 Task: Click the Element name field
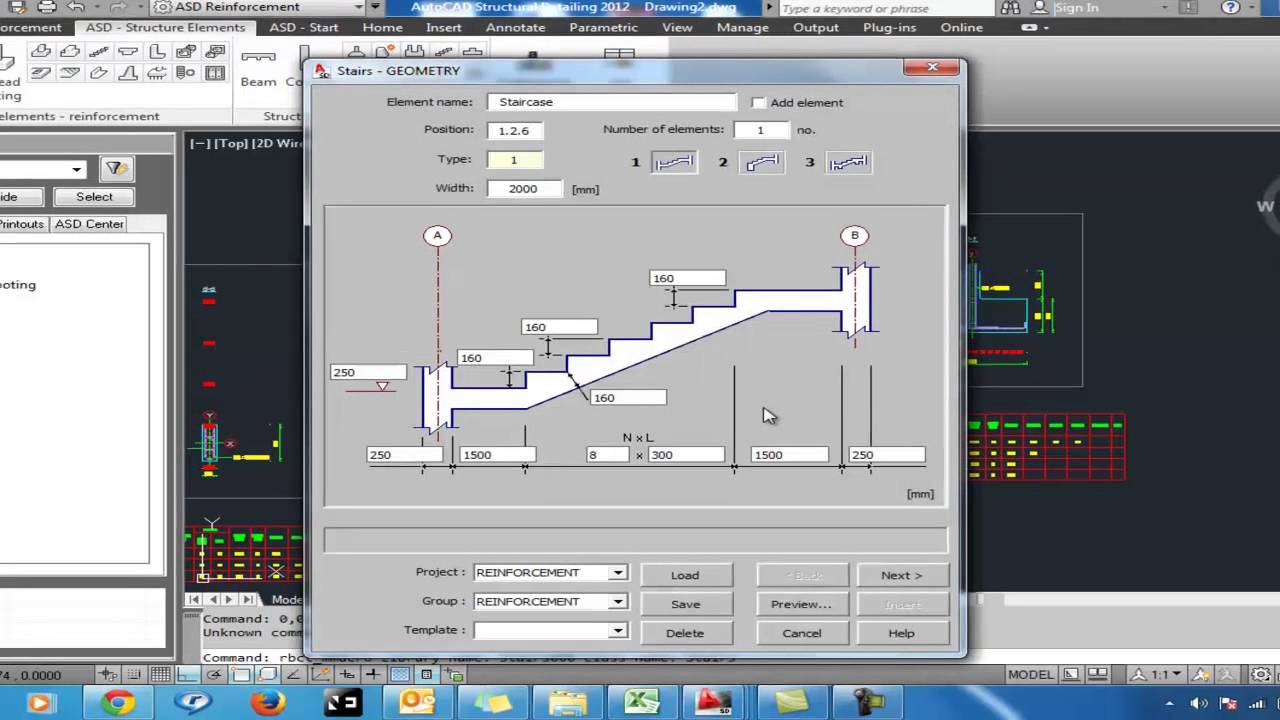pyautogui.click(x=611, y=102)
